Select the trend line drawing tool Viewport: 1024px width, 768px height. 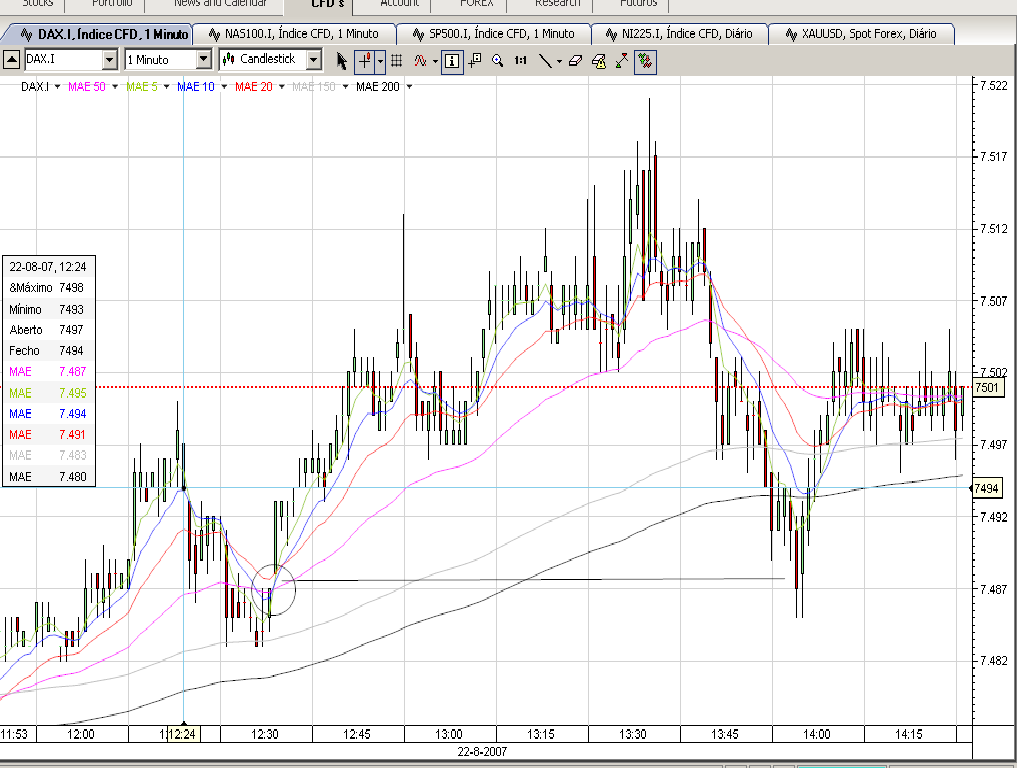click(x=545, y=60)
